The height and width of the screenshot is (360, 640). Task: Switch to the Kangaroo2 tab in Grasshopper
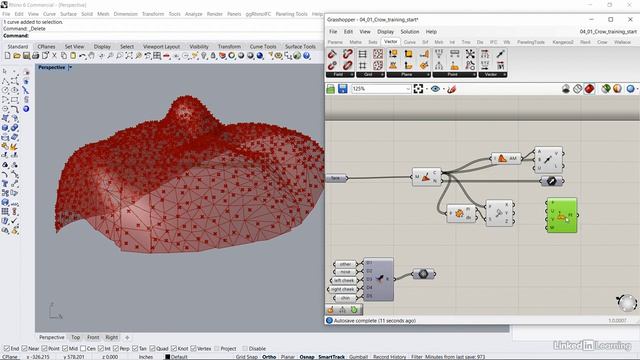coord(563,42)
